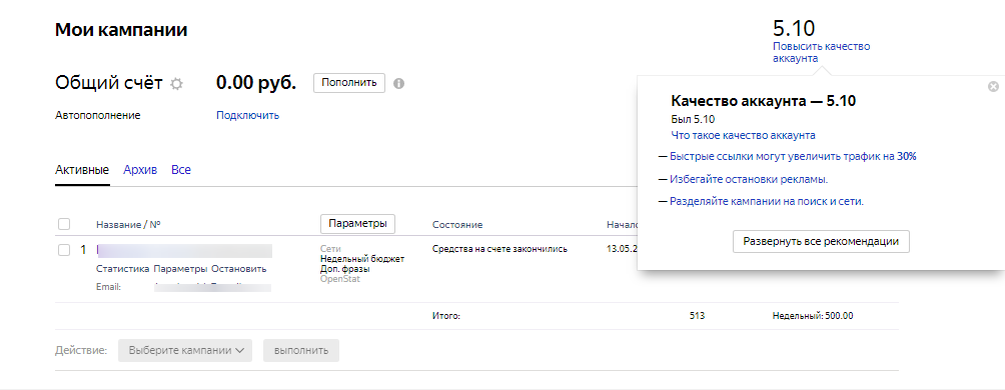This screenshot has height=390, width=1005.
Task: Click the total value 513
Action: point(697,316)
